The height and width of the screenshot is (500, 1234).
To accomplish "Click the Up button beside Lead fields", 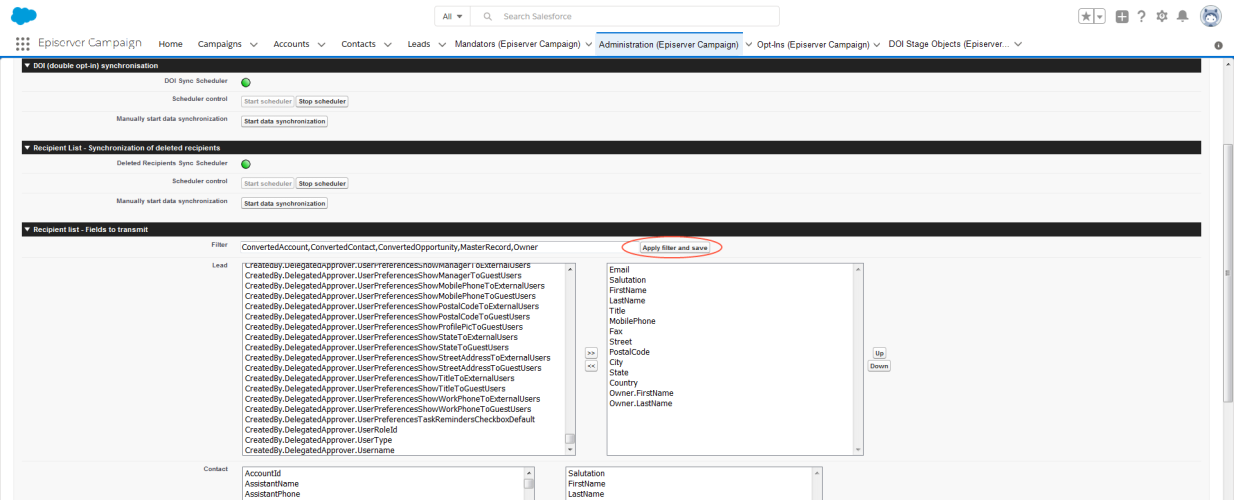I will 879,353.
